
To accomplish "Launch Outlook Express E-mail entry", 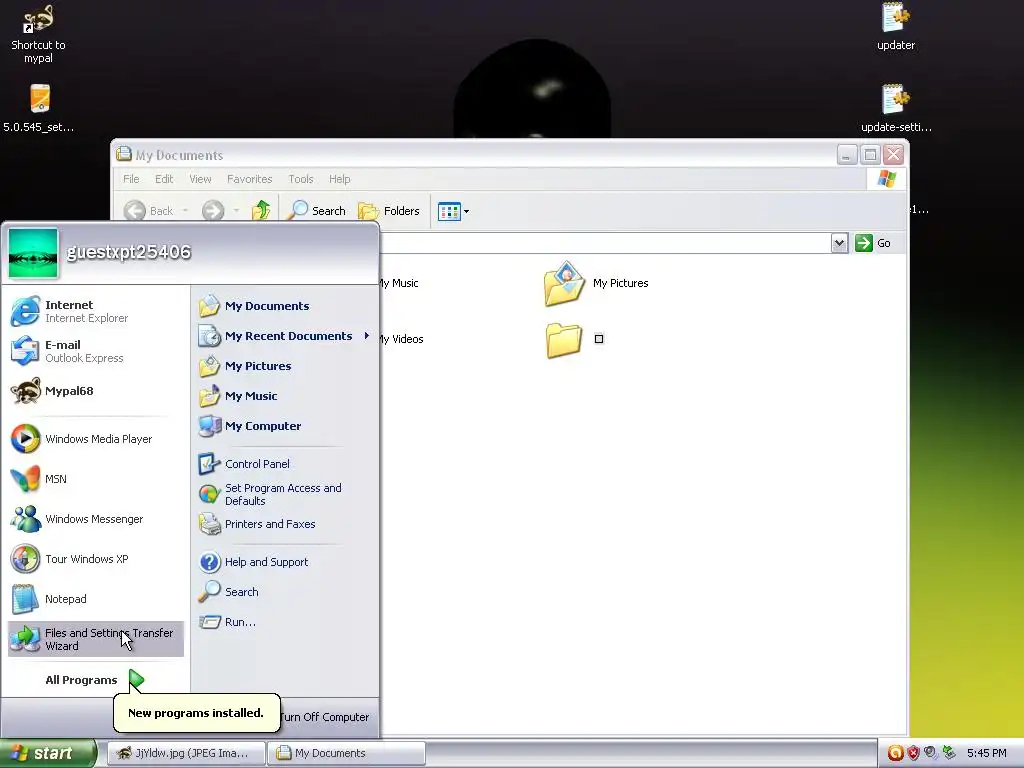I will tap(95, 351).
